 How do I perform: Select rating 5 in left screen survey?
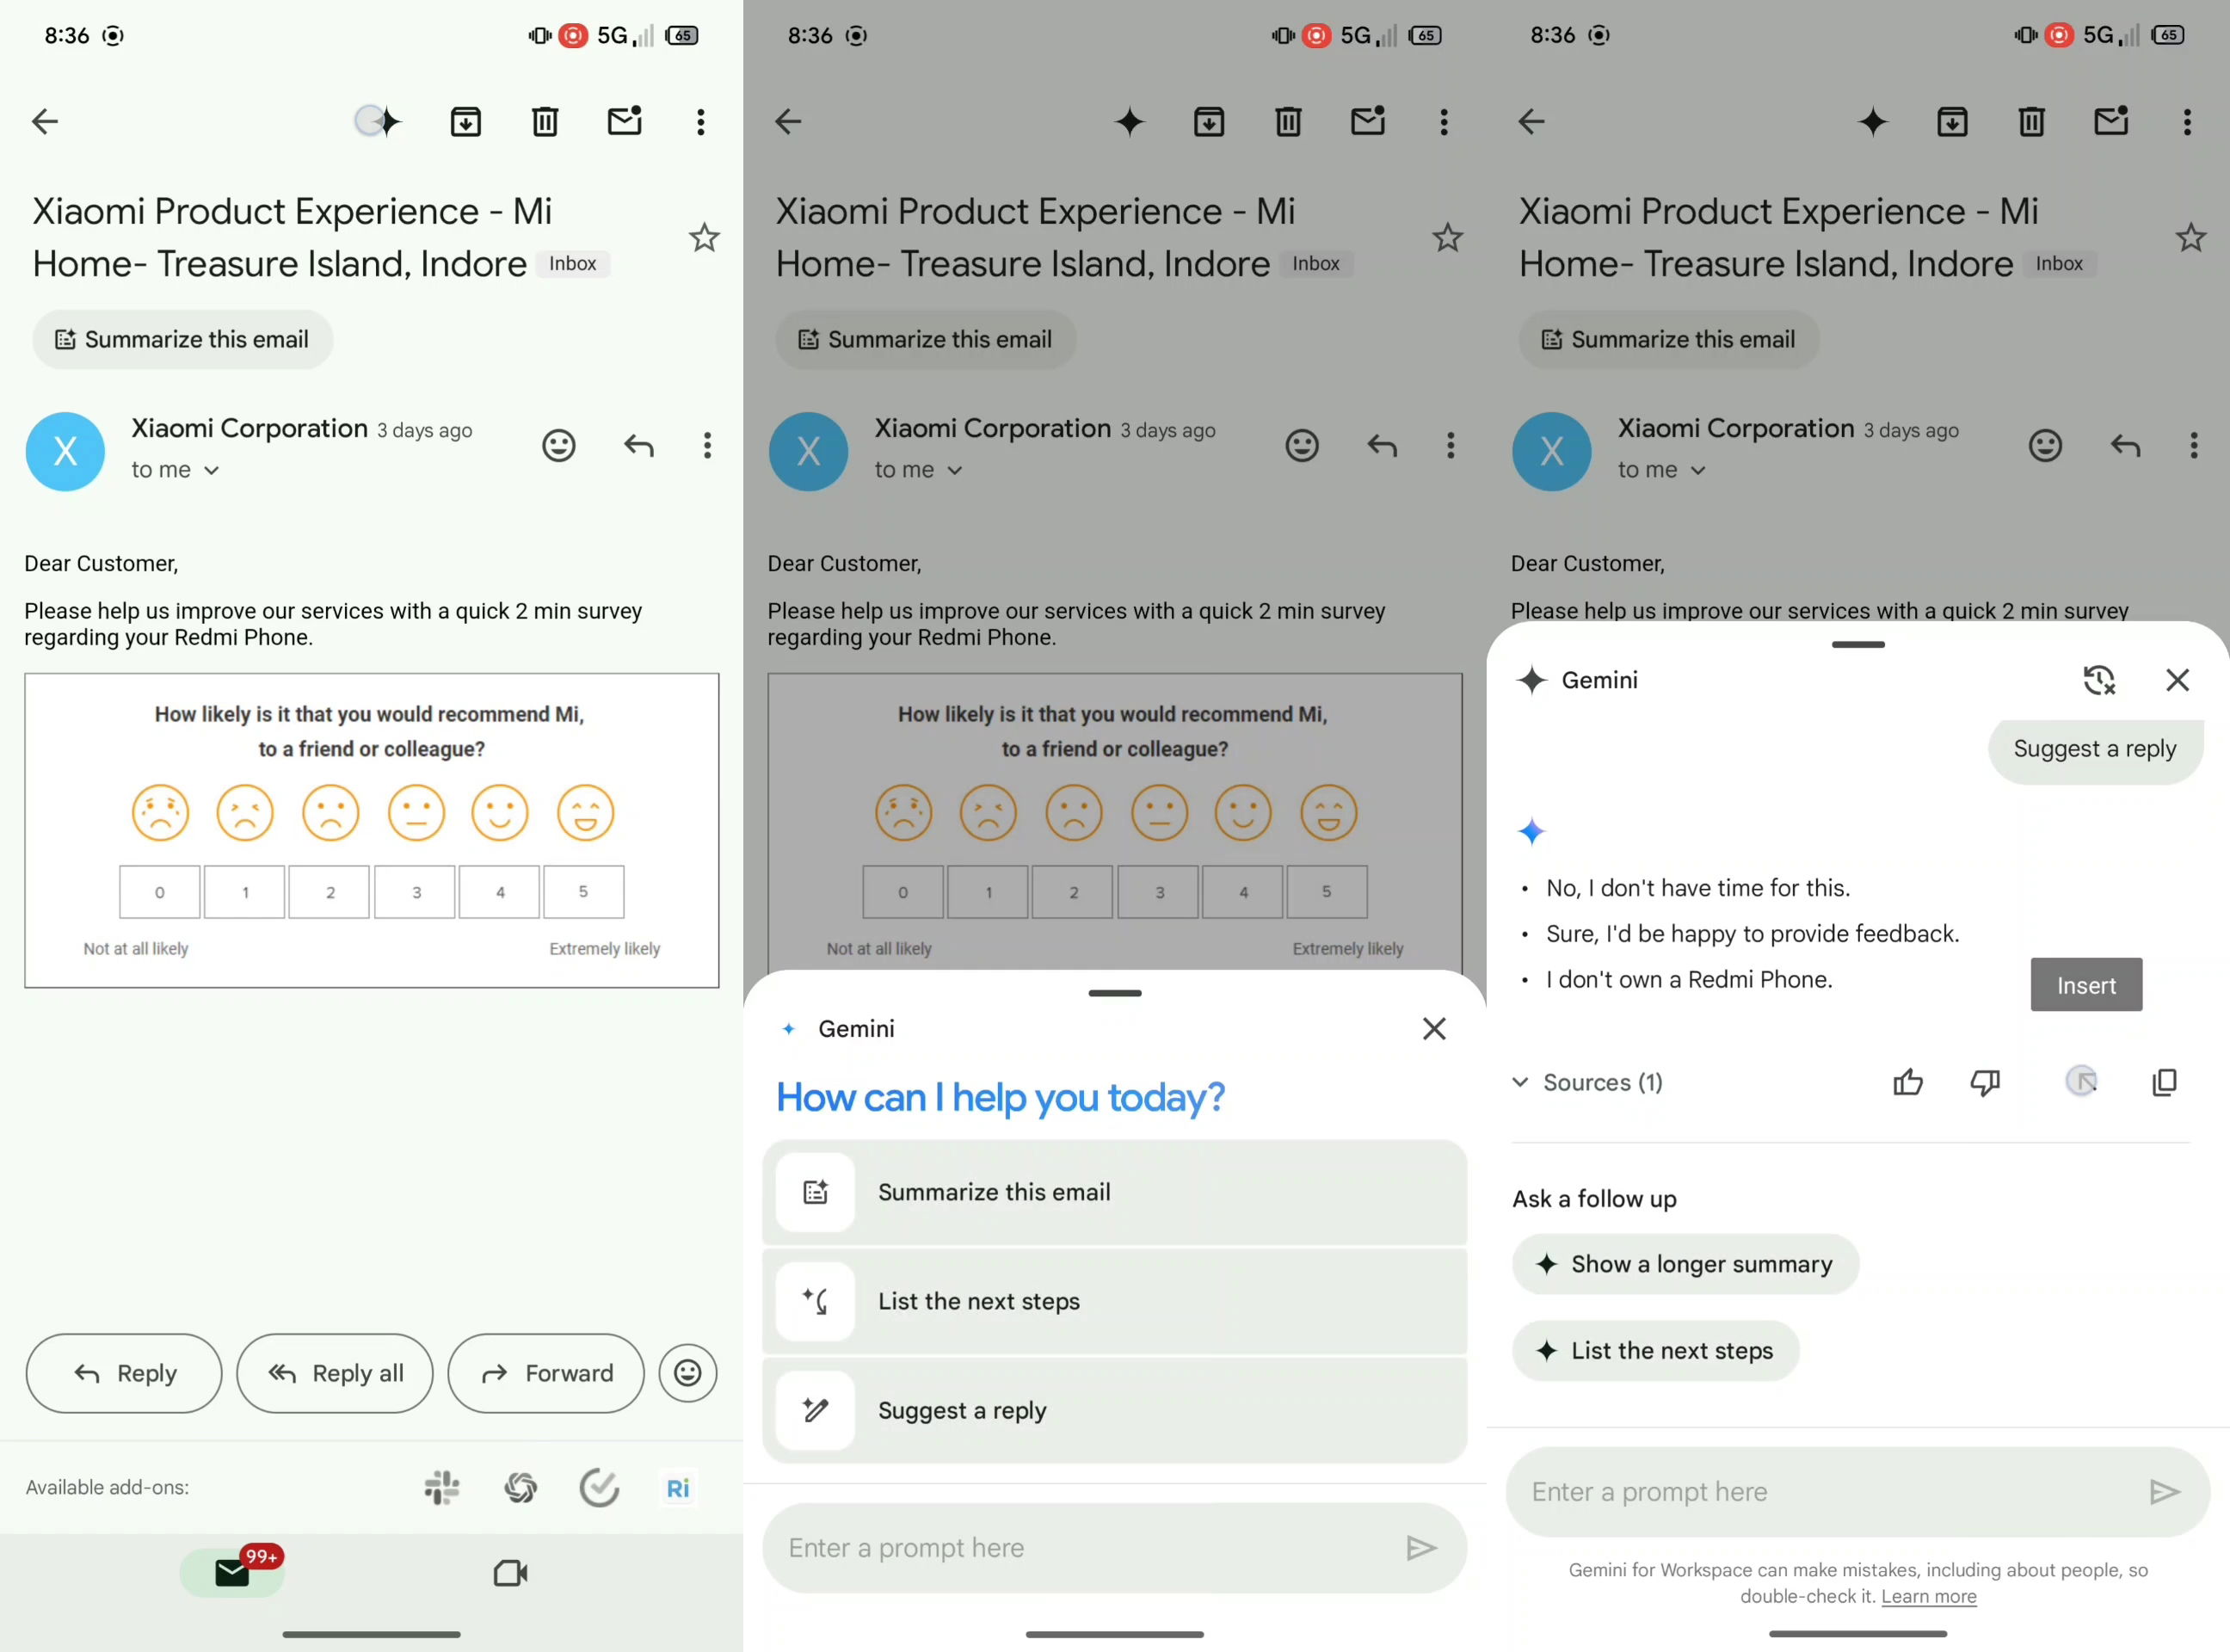coord(584,892)
